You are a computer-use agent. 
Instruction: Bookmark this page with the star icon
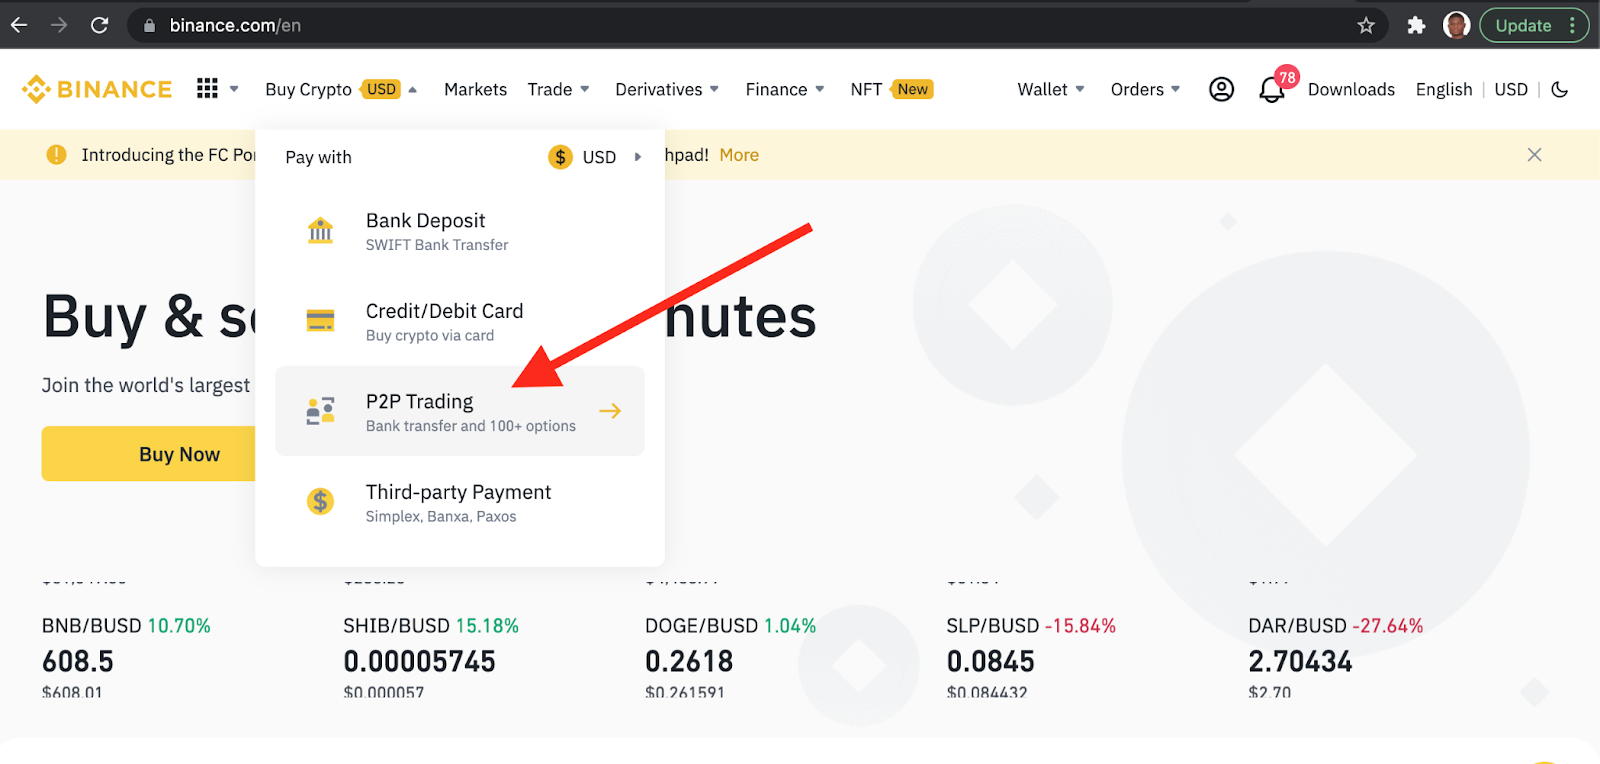[1366, 25]
